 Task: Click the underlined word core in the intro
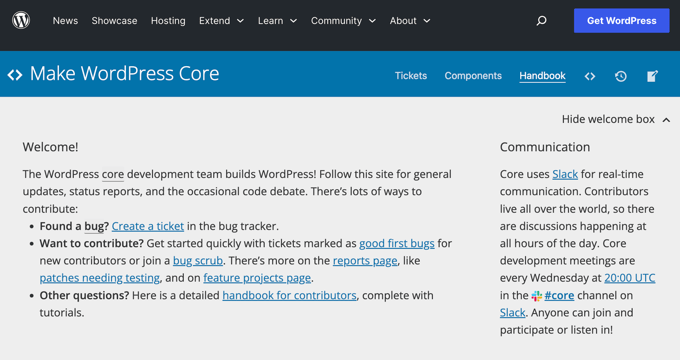point(113,174)
